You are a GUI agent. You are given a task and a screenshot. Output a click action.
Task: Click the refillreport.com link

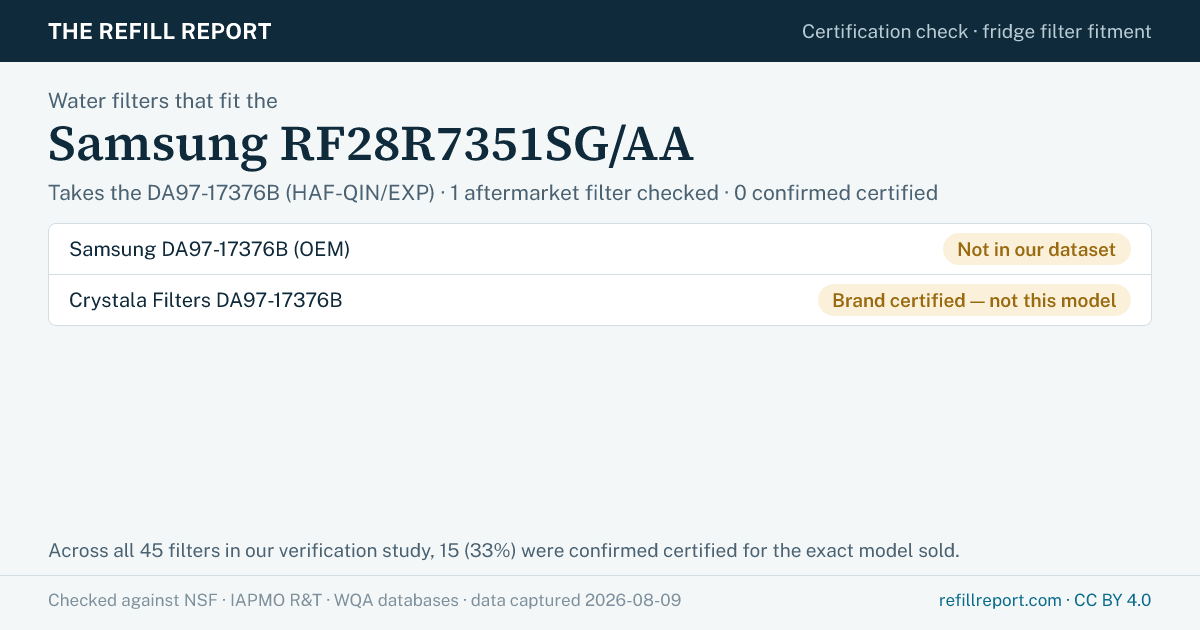pyautogui.click(x=1000, y=600)
